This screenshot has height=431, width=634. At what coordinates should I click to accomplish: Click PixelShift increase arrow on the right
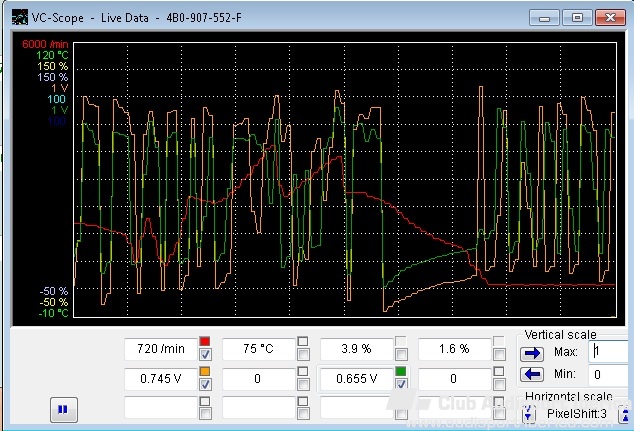(x=626, y=414)
